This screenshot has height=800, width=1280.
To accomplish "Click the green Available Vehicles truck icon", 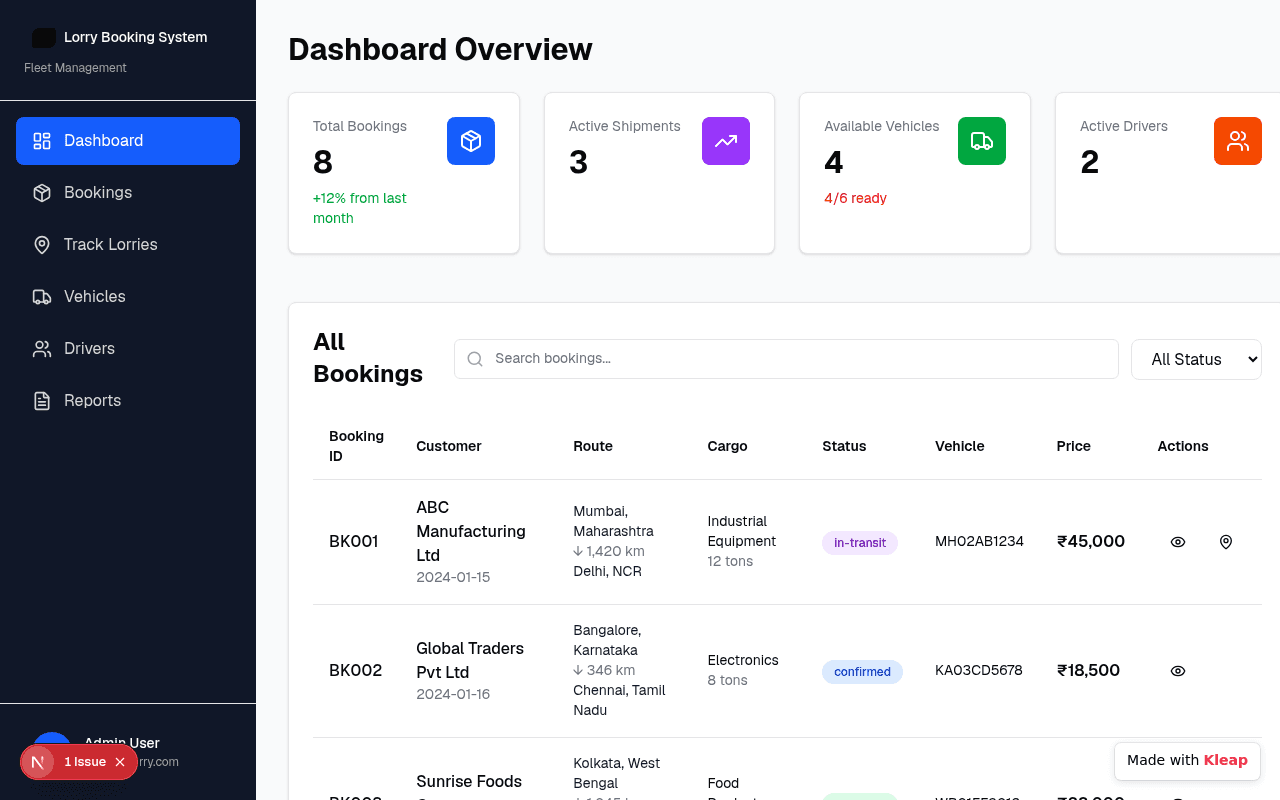I will click(982, 141).
